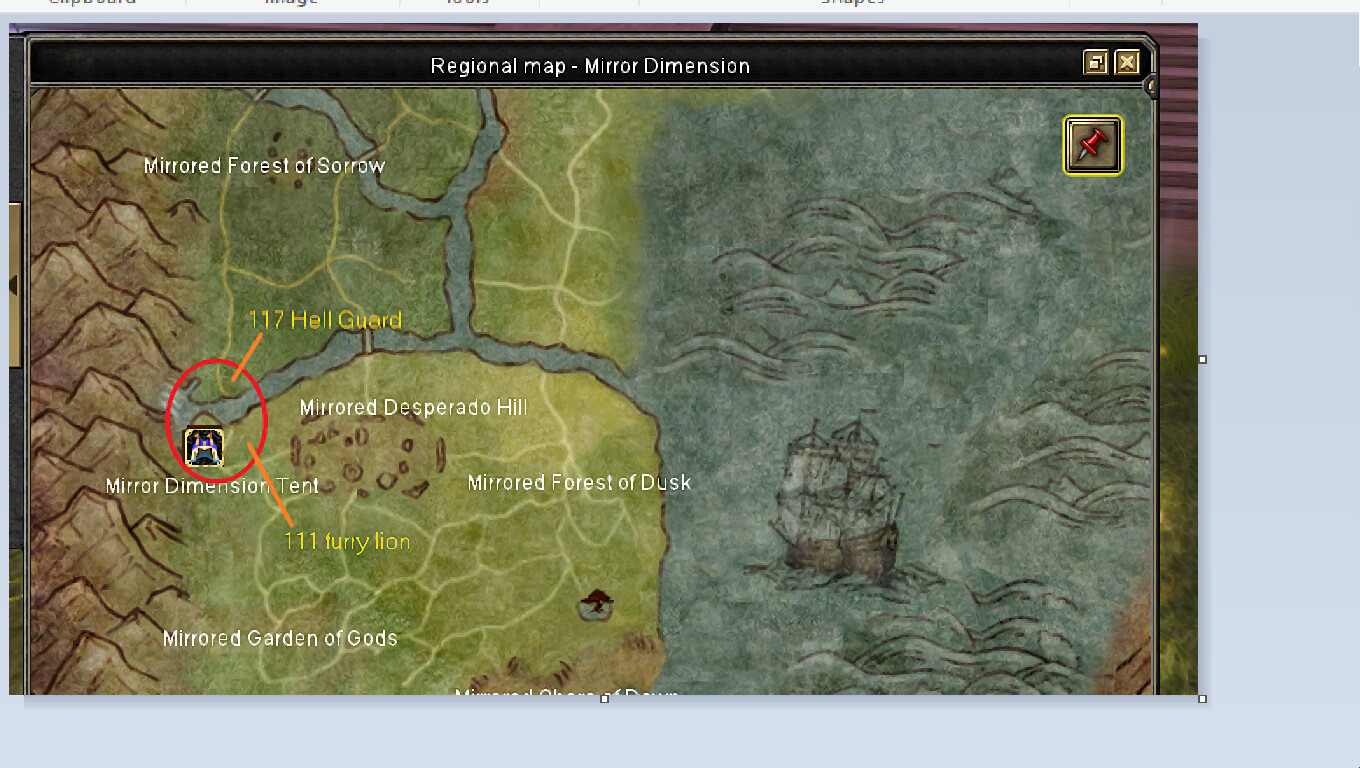
Task: Click the 117 Hell Guard annotation text
Action: [325, 320]
